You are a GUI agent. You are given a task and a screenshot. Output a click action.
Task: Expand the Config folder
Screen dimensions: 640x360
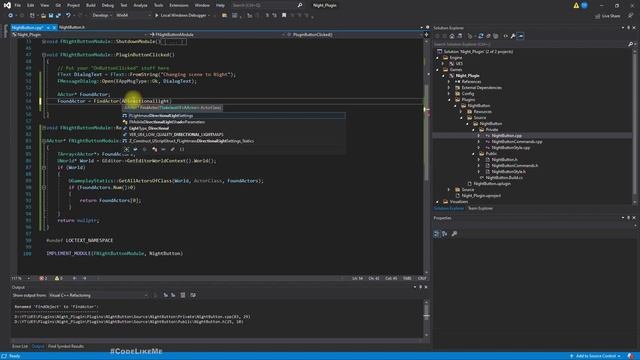[449, 93]
